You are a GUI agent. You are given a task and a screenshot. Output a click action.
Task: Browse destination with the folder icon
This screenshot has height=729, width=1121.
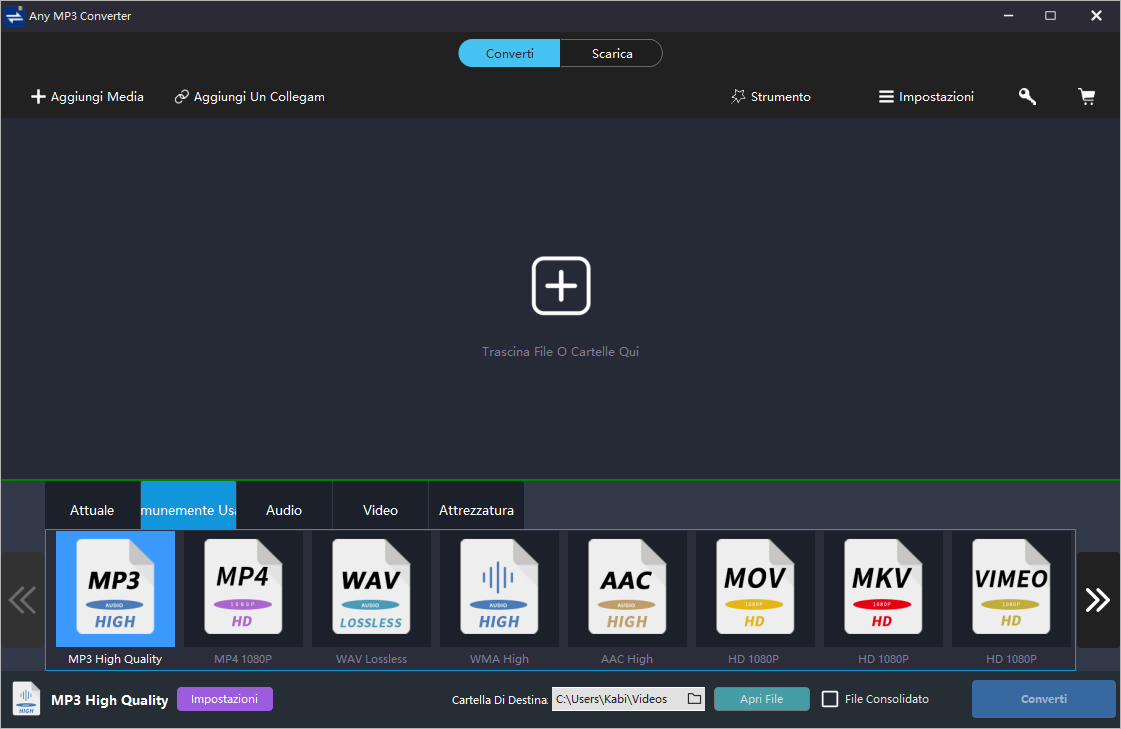click(694, 699)
